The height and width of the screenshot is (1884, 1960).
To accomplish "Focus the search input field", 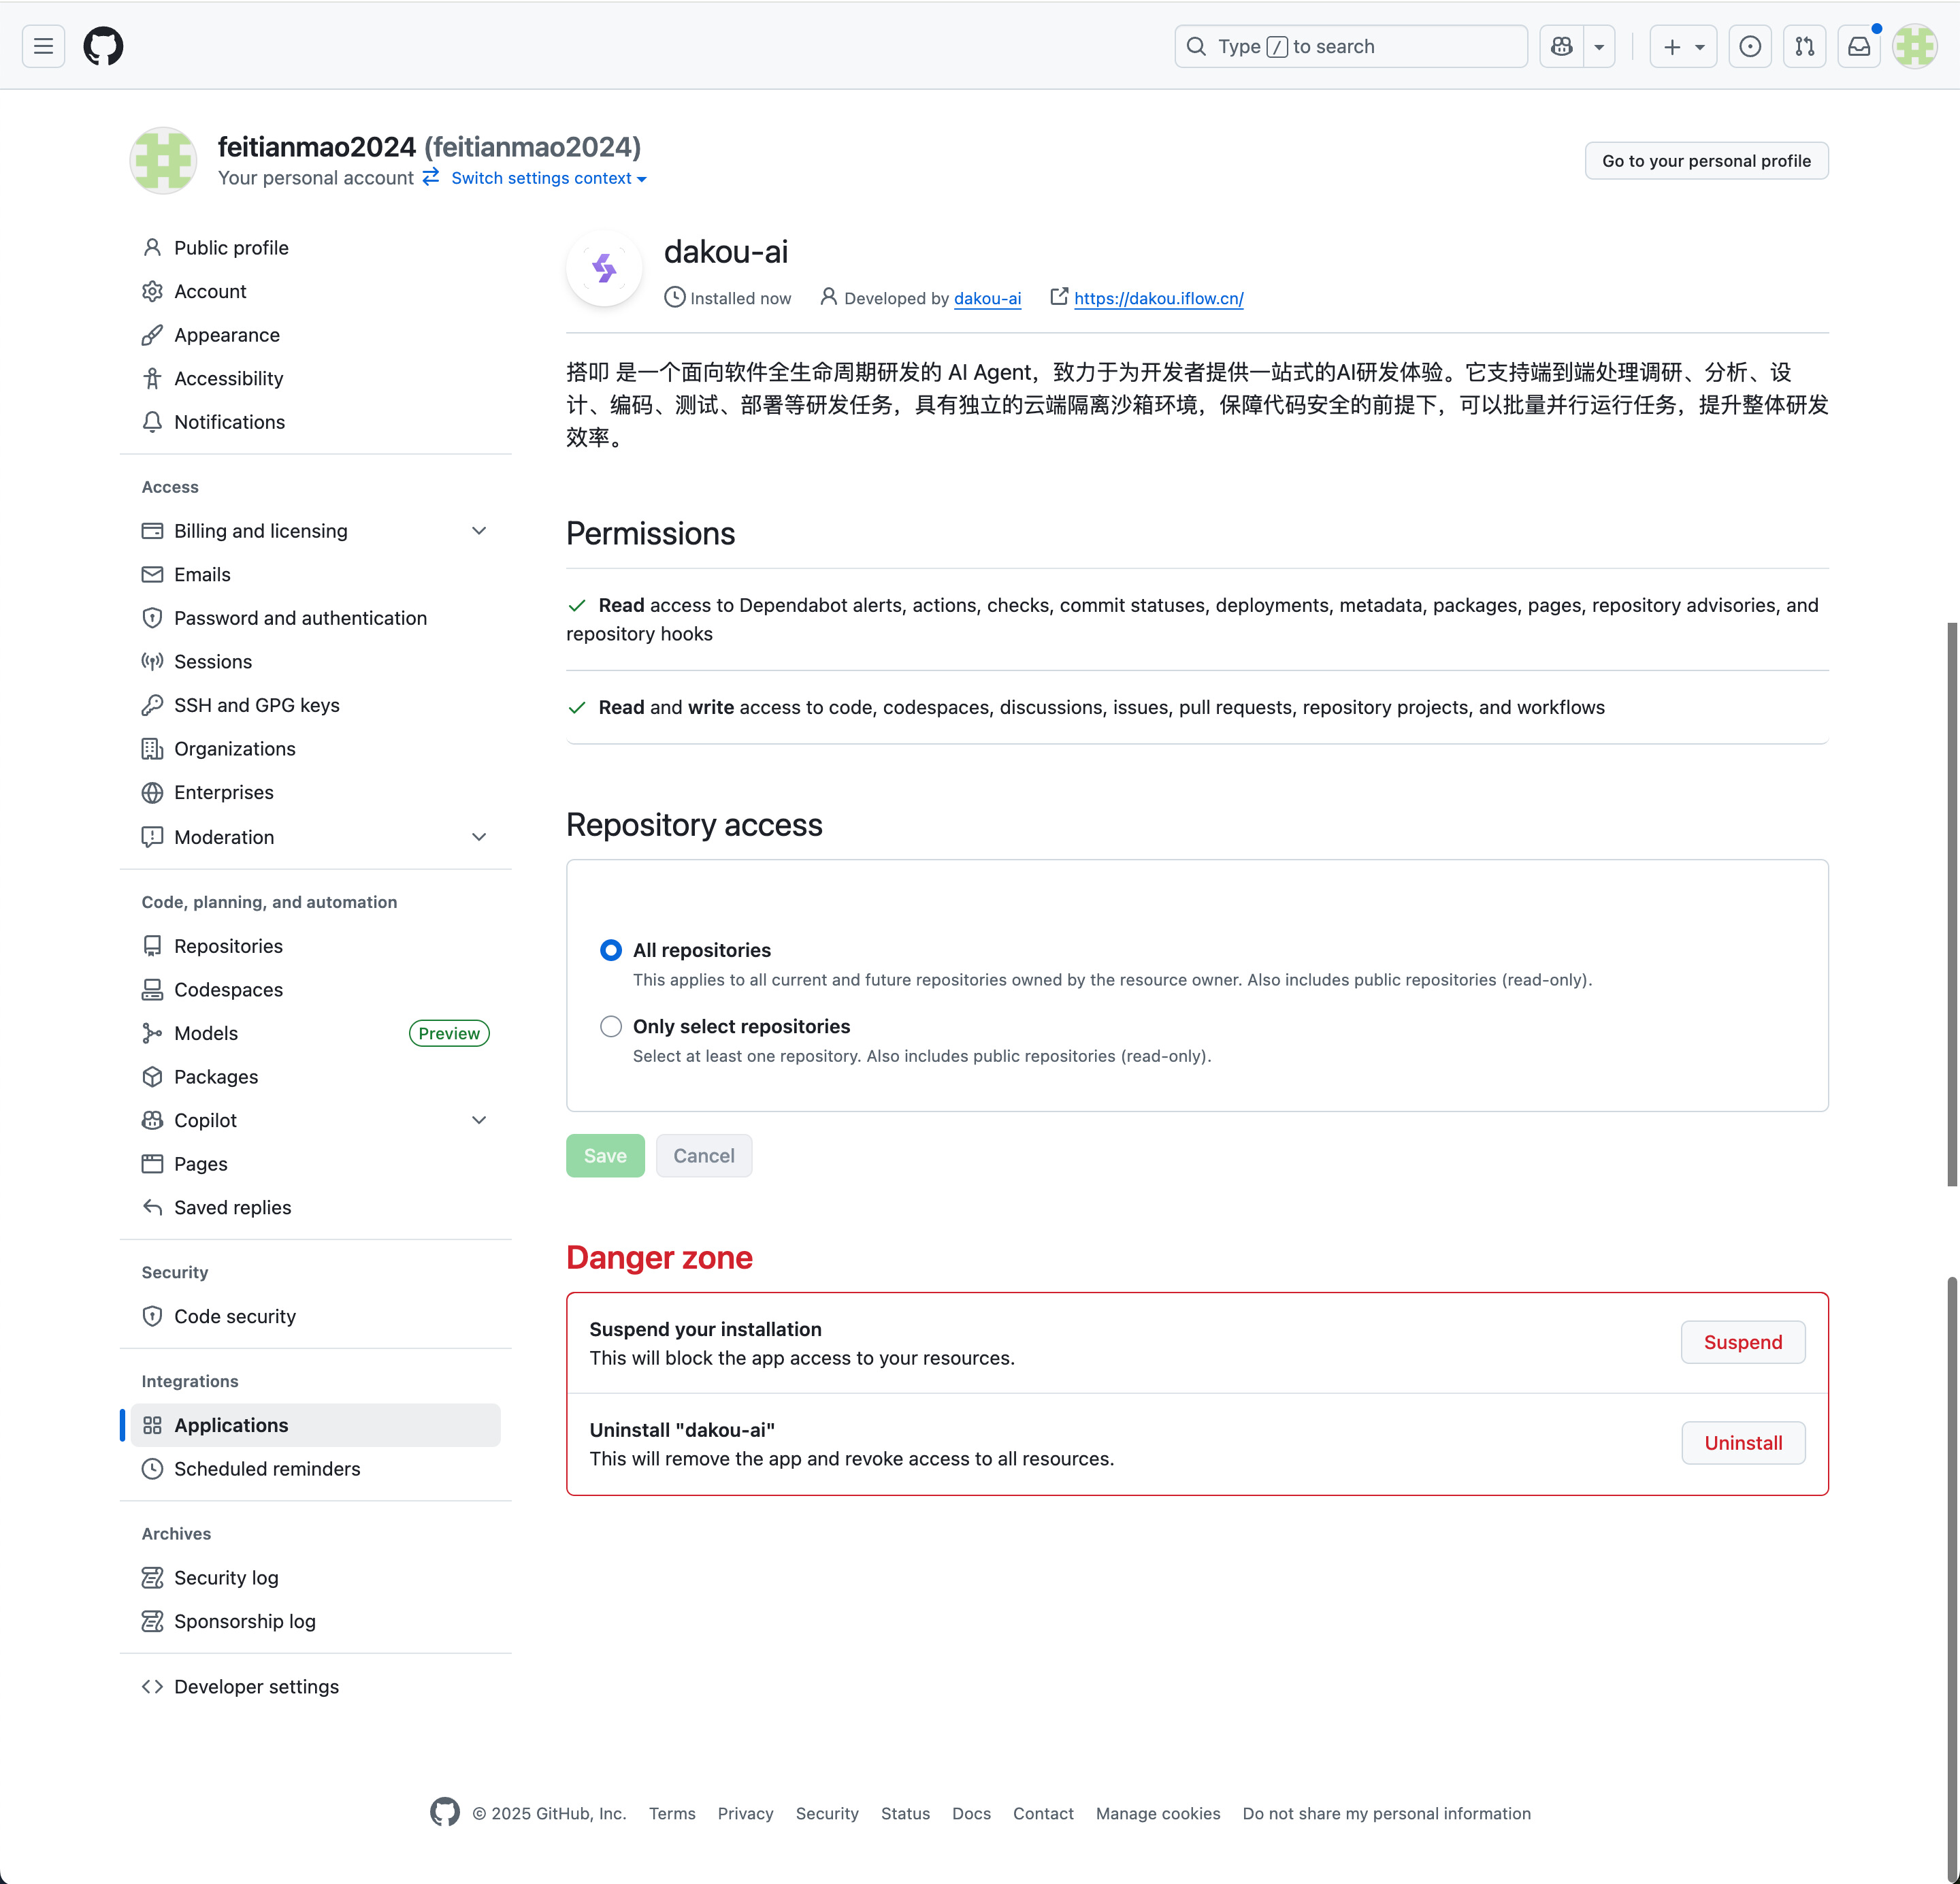I will click(1350, 46).
